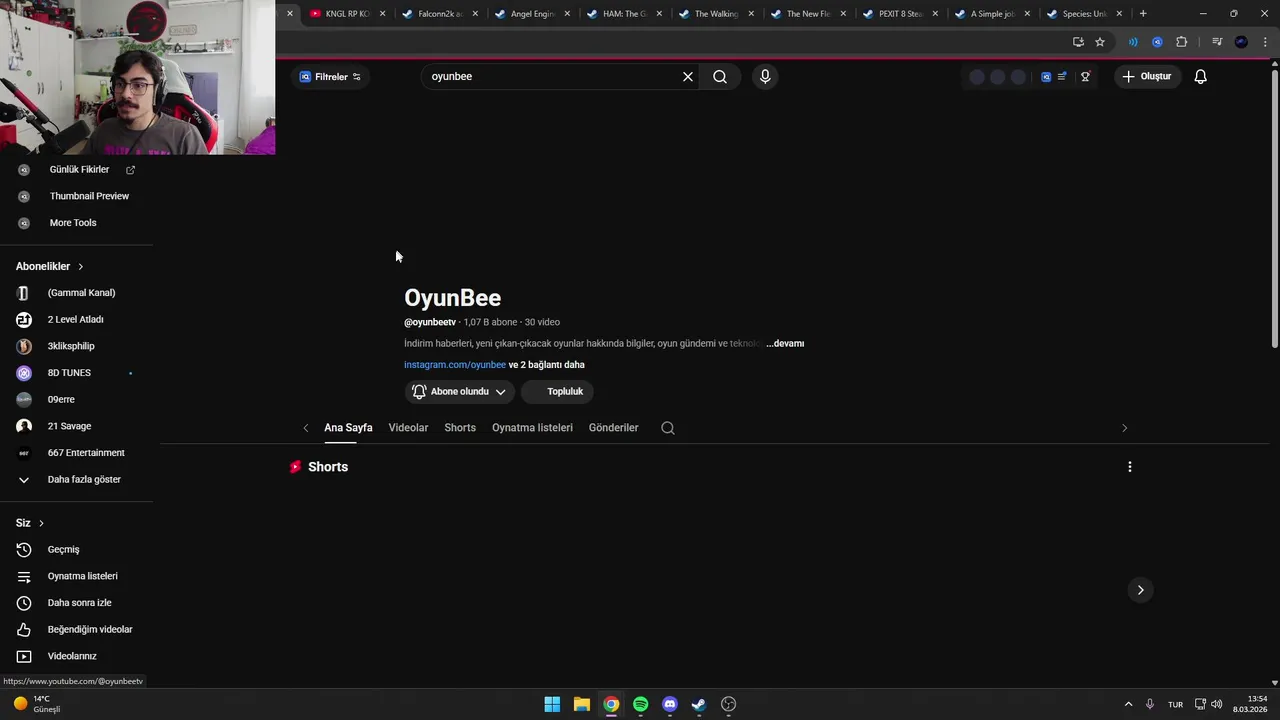Switch to A Simple job tab
This screenshot has height=720, width=1280.
coord(992,14)
